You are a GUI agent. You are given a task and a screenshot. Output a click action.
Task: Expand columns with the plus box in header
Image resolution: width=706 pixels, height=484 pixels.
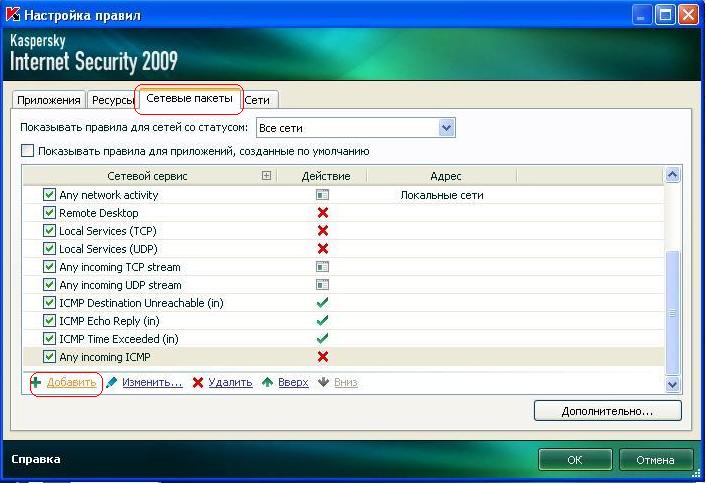click(267, 176)
